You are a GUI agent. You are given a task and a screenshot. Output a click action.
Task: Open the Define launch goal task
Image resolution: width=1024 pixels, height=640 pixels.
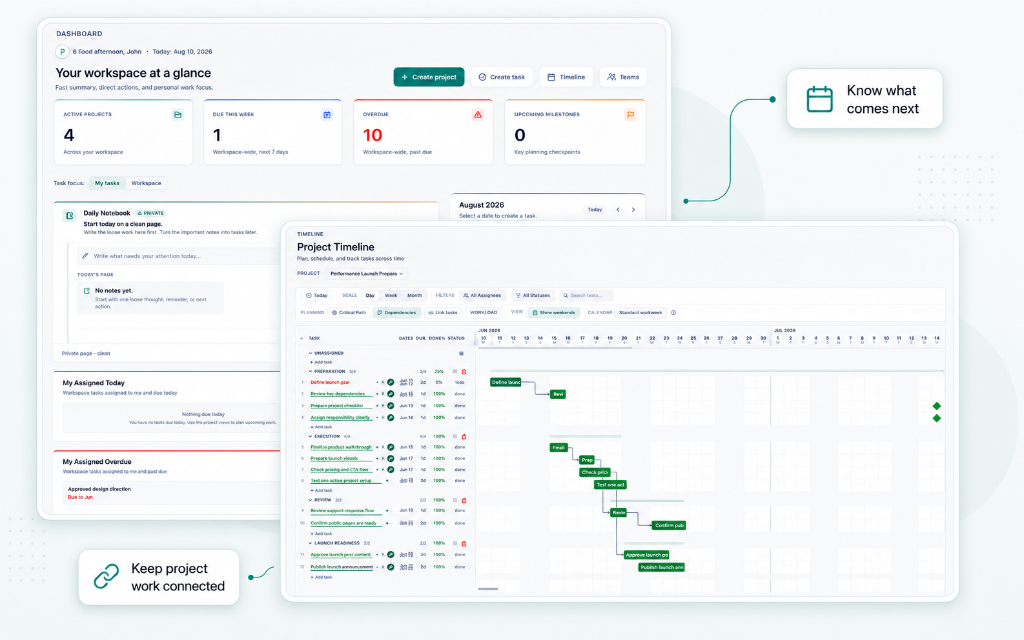(330, 382)
